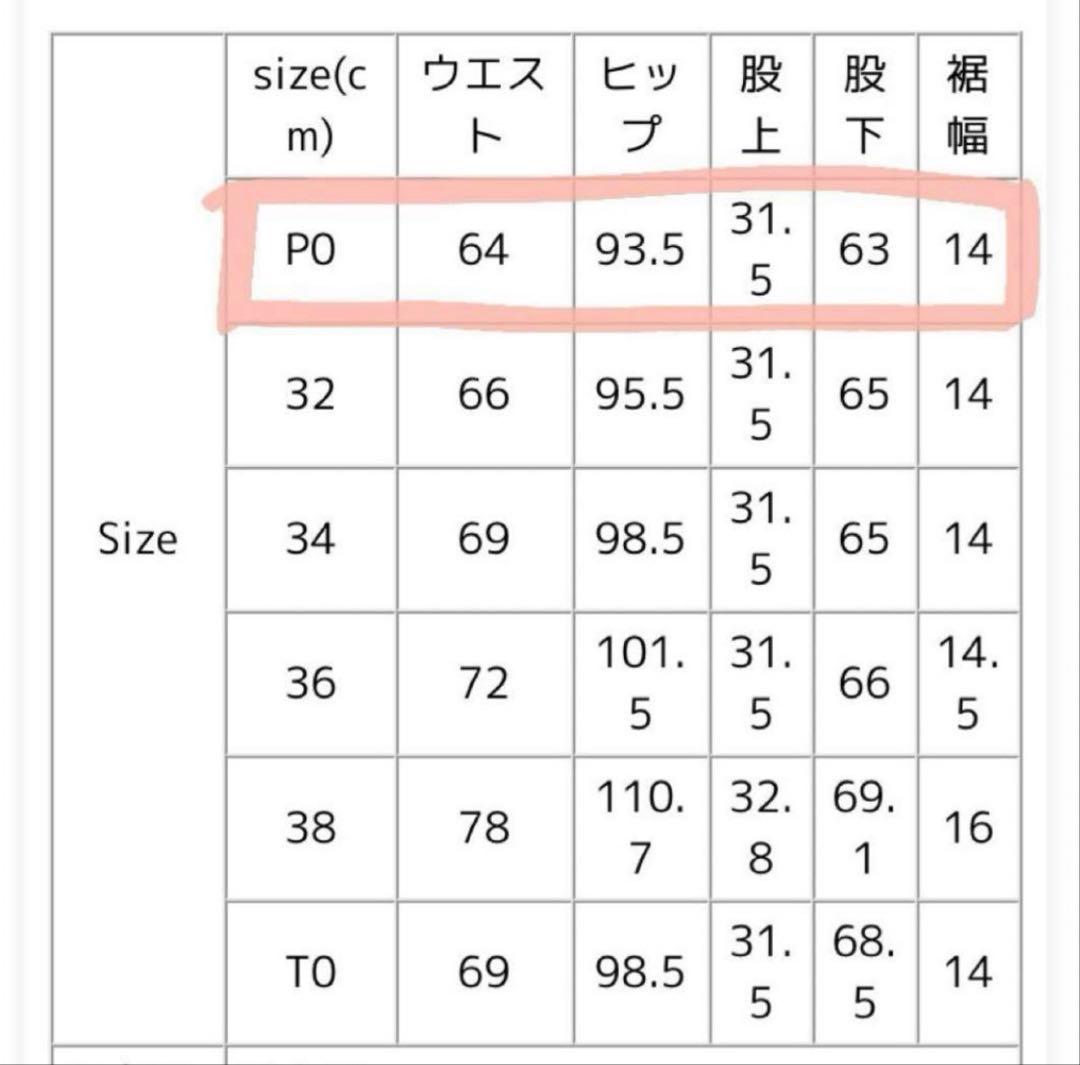This screenshot has width=1080, height=1065.
Task: Click the hem width value 14.5
Action: (967, 684)
